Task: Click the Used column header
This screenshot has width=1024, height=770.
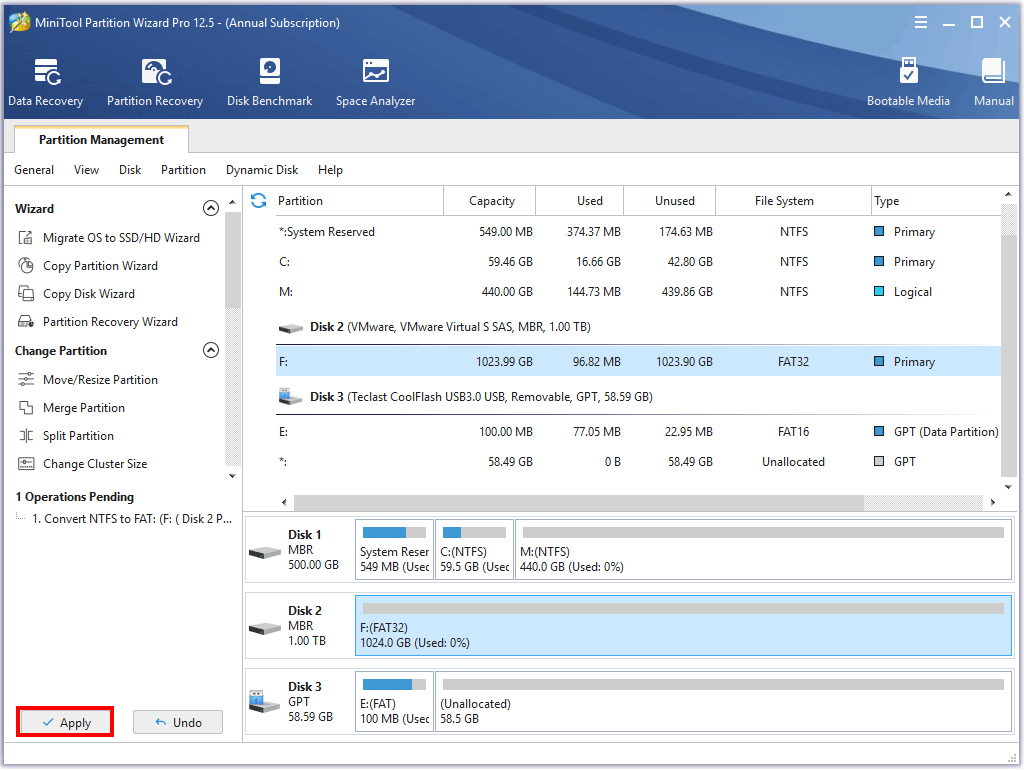Action: point(580,201)
